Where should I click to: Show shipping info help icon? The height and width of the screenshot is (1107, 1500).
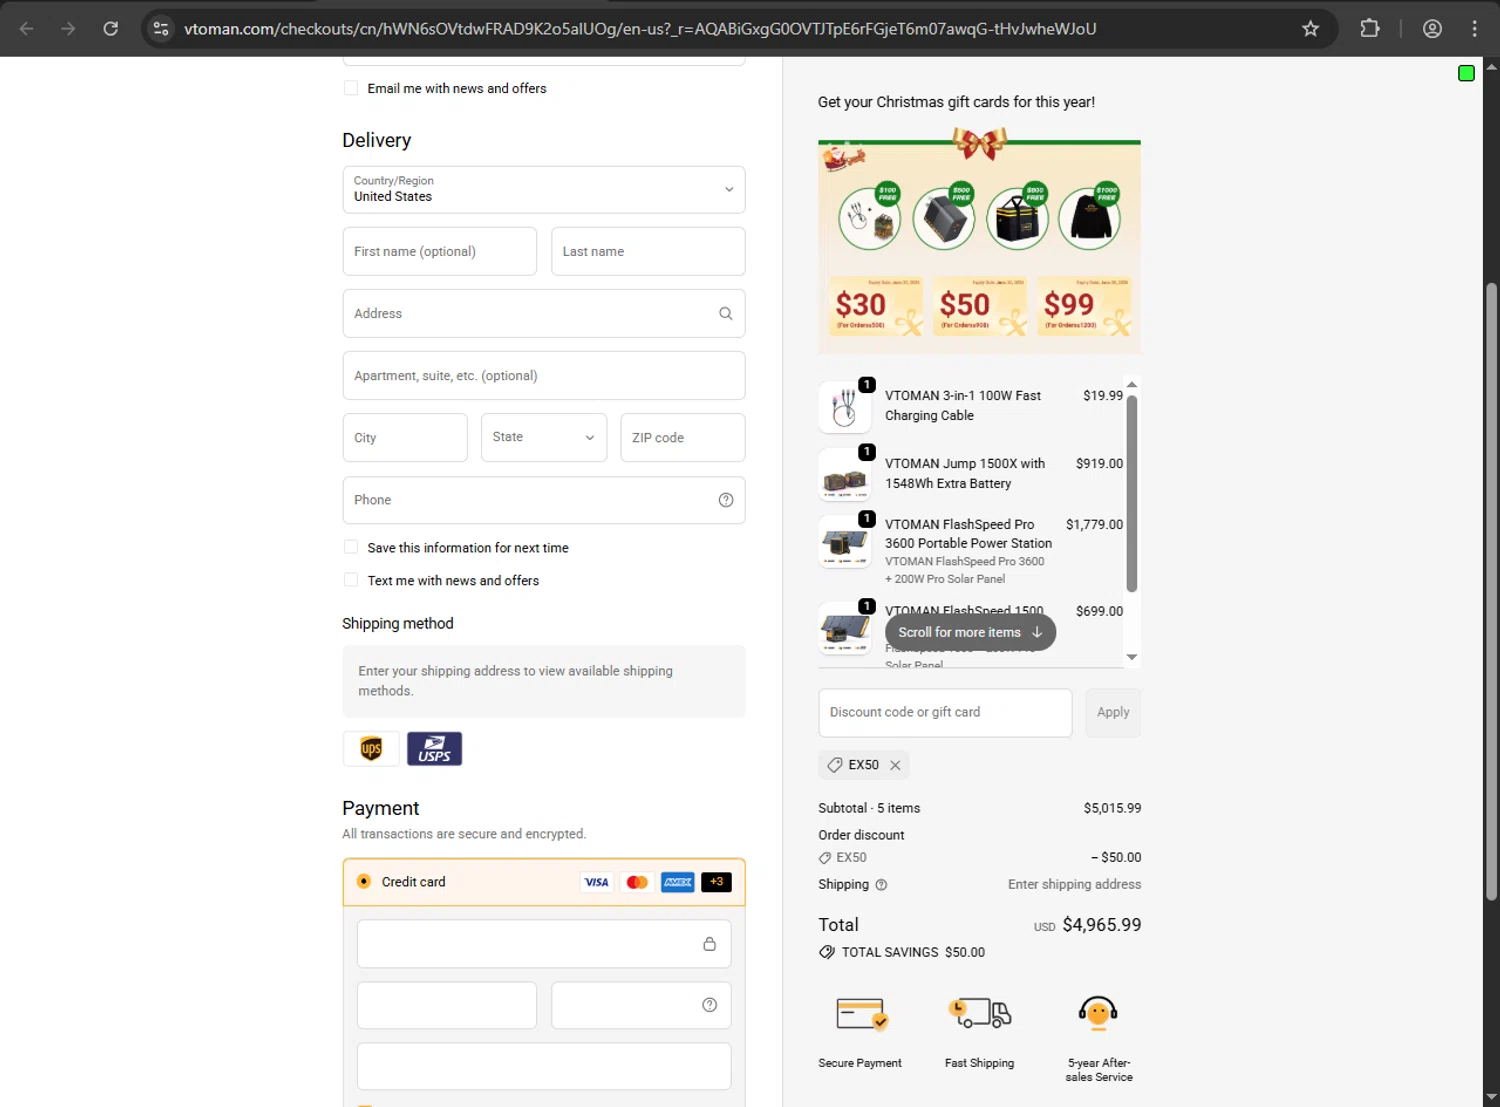[x=881, y=885]
